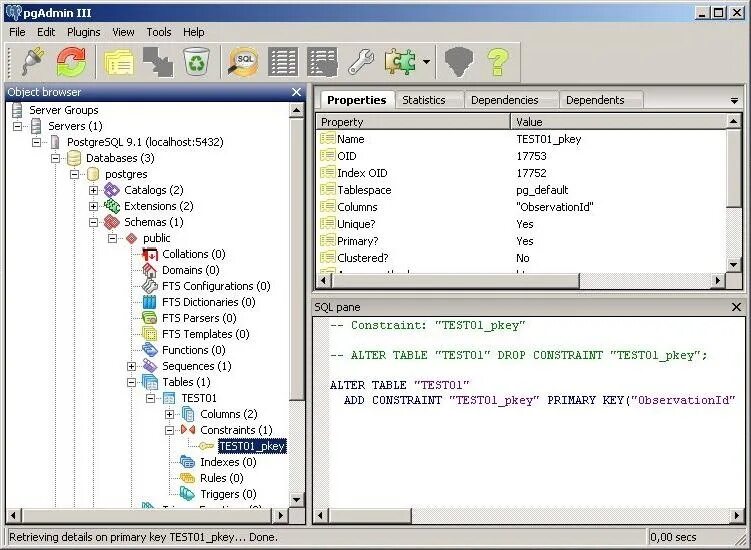Click the Schemas node icon
The image size is (751, 550).
[112, 222]
